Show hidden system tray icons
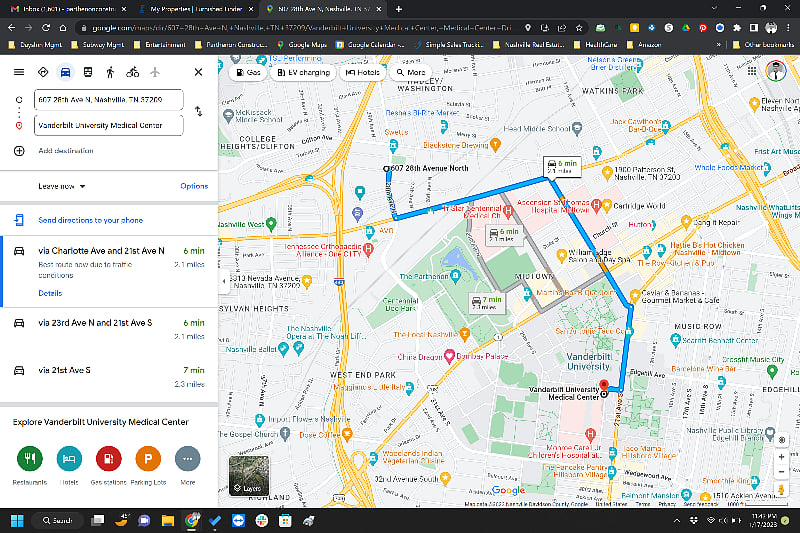 tap(677, 521)
